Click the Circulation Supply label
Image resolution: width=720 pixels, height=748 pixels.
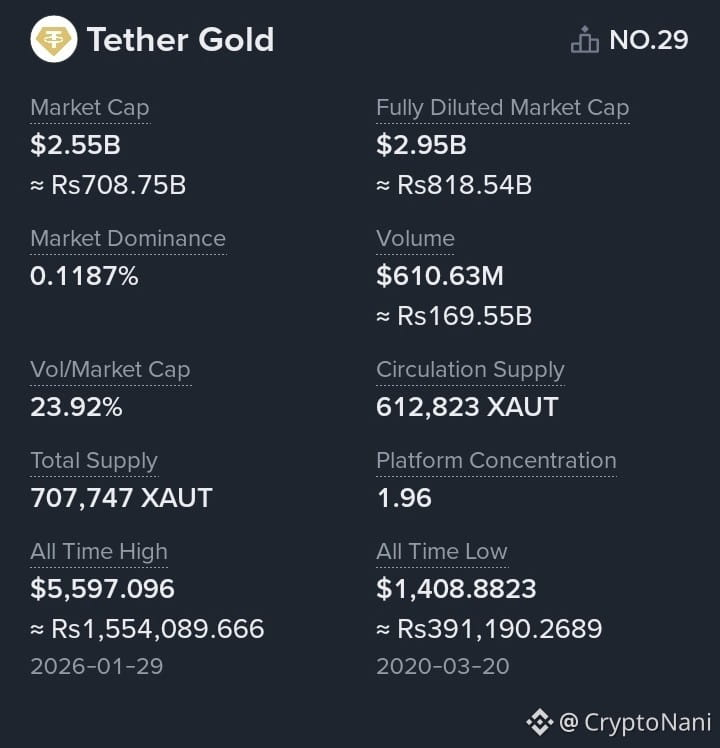470,370
